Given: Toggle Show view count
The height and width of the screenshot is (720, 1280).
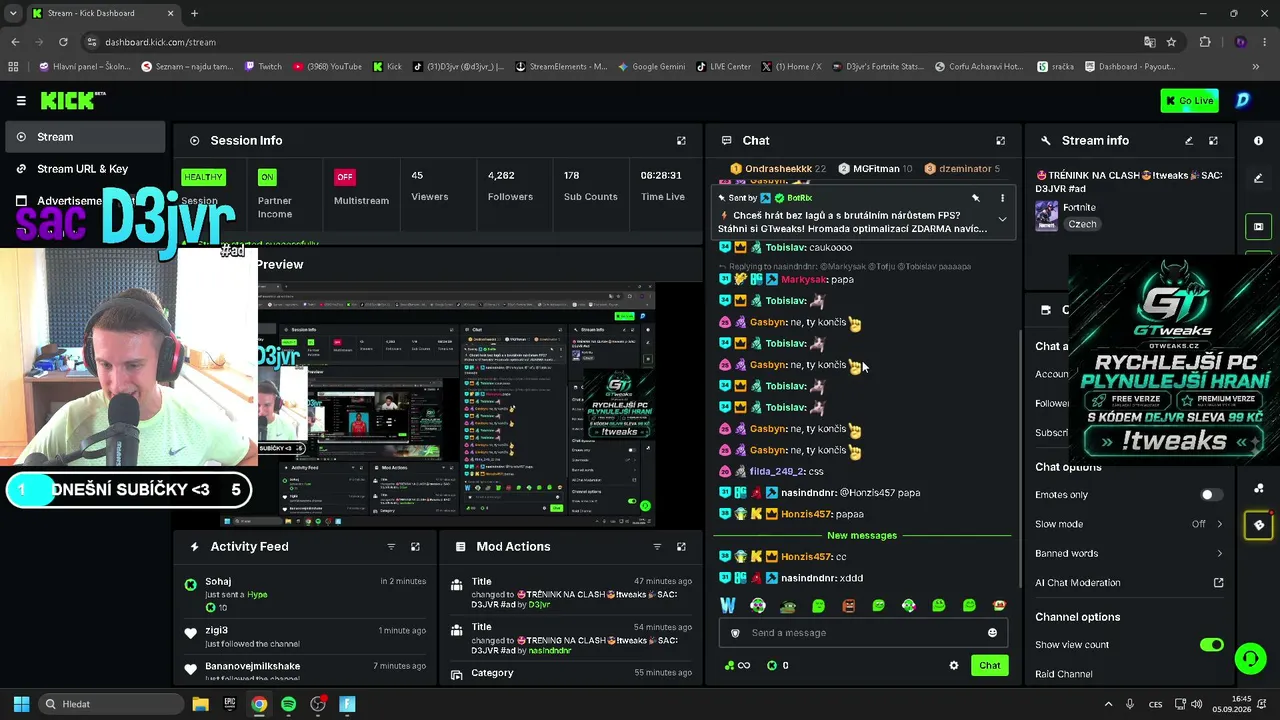Looking at the screenshot, I should tap(1211, 645).
